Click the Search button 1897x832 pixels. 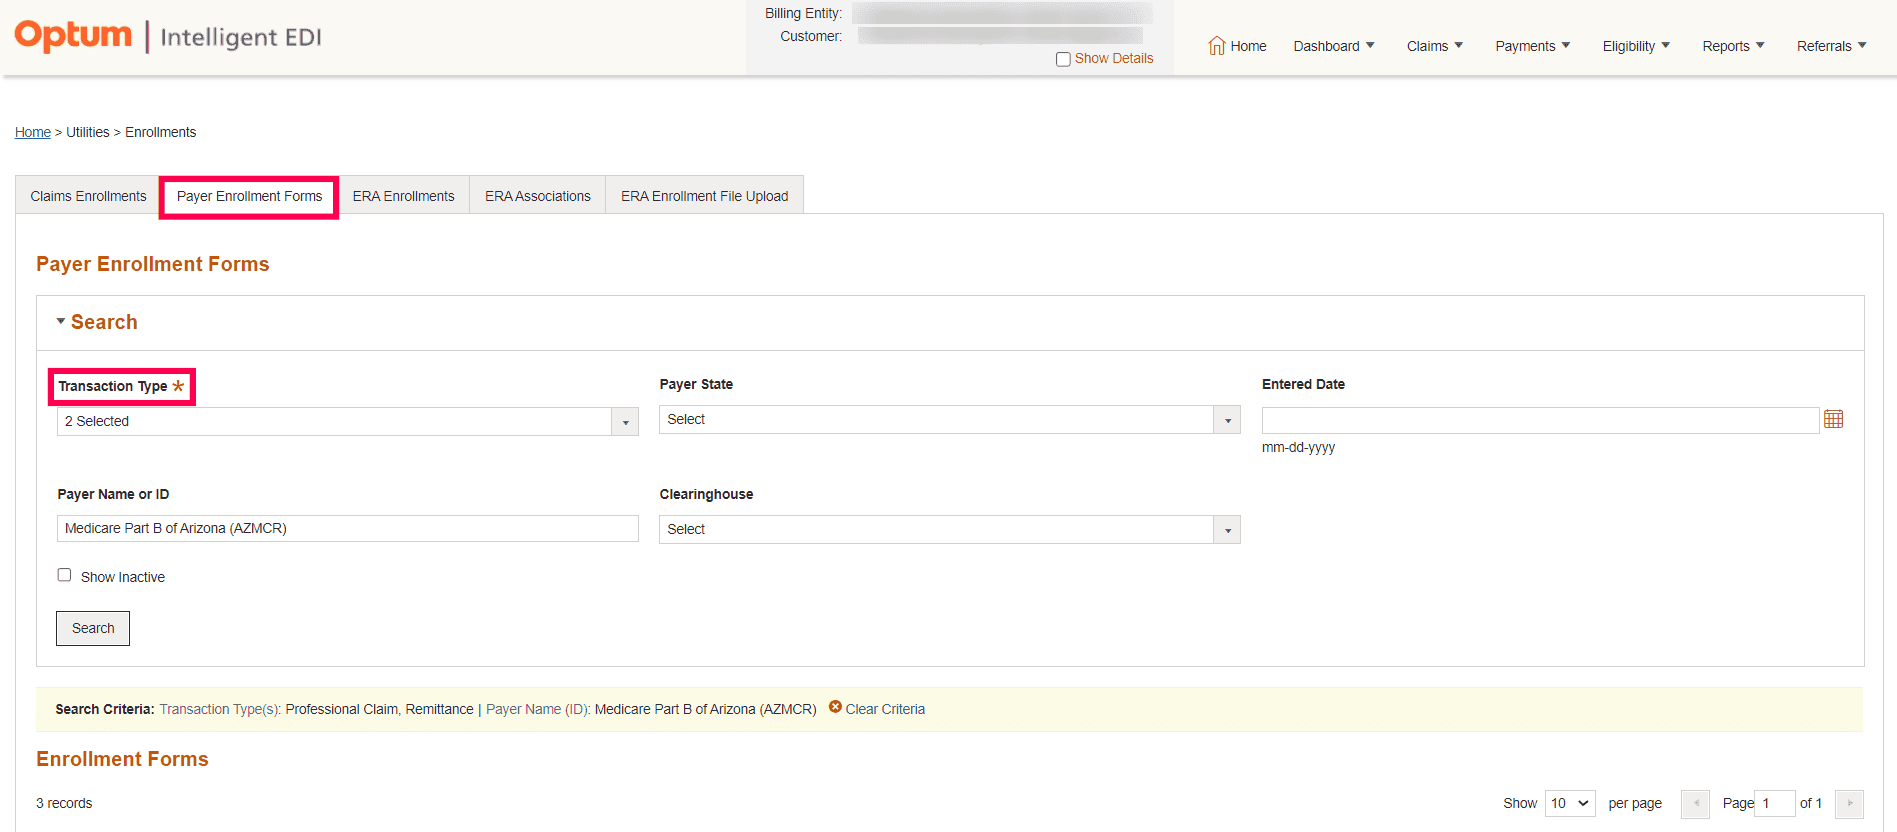[x=93, y=628]
